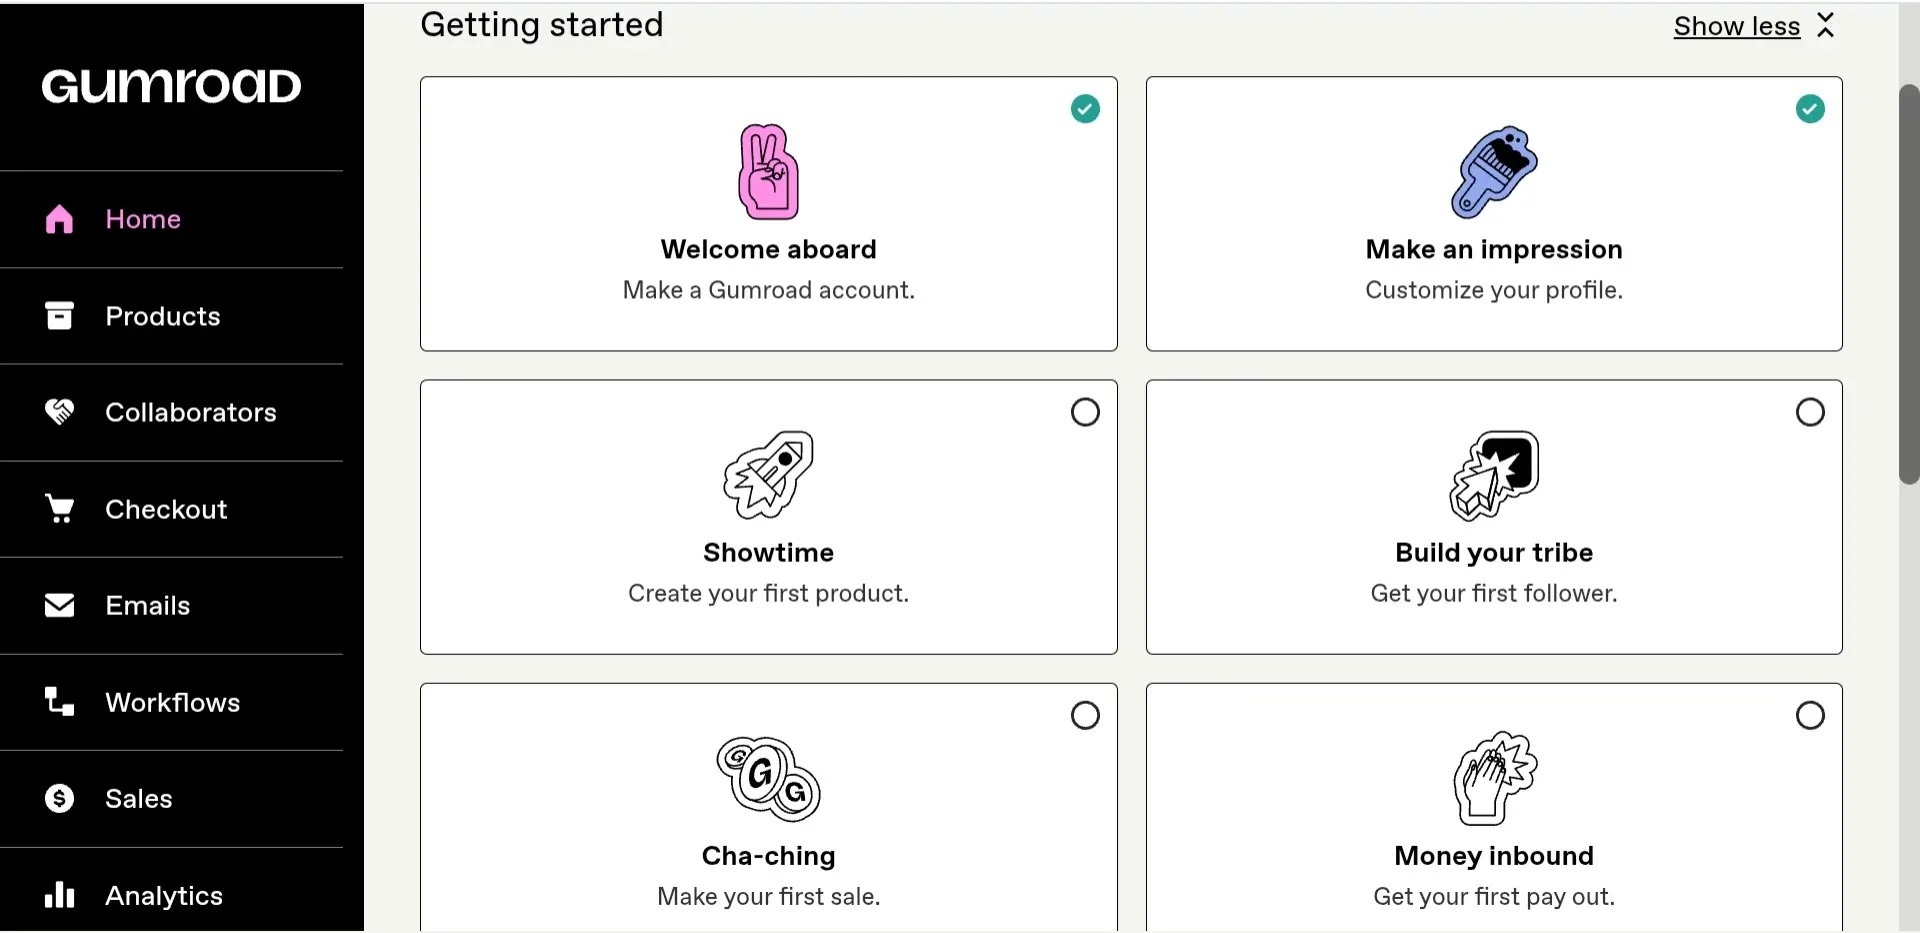Select the Home icon in sidebar
The height and width of the screenshot is (933, 1920).
tap(59, 219)
